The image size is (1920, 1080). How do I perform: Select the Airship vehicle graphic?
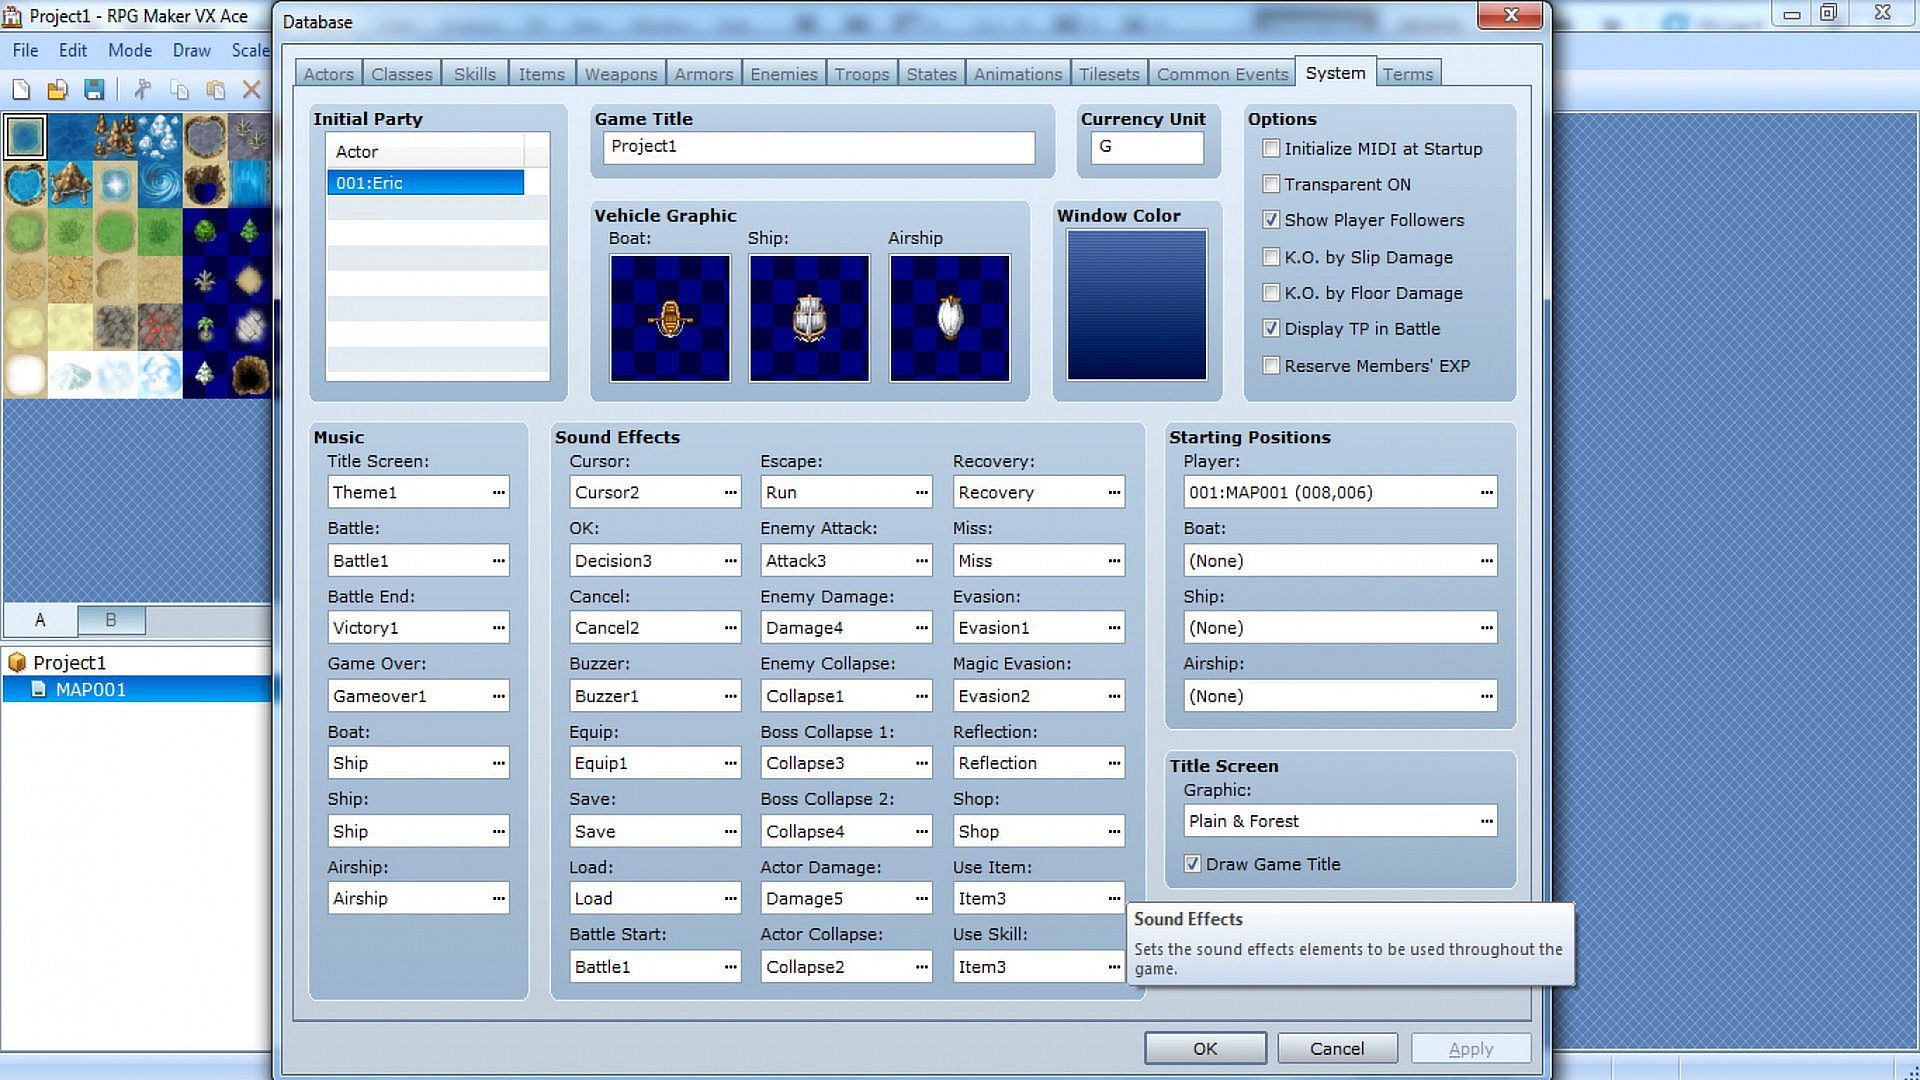tap(949, 318)
